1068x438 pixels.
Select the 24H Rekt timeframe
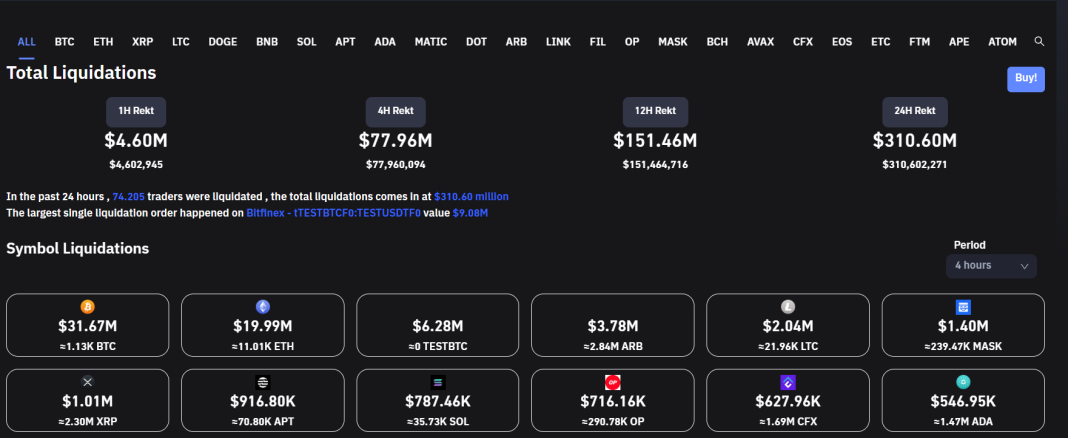914,111
